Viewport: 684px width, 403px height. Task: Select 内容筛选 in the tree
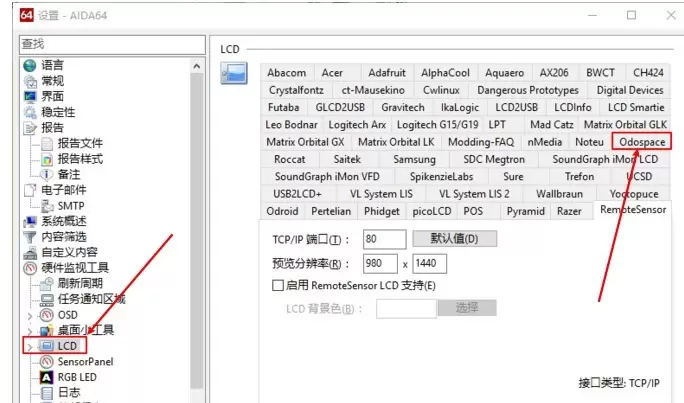click(x=64, y=237)
